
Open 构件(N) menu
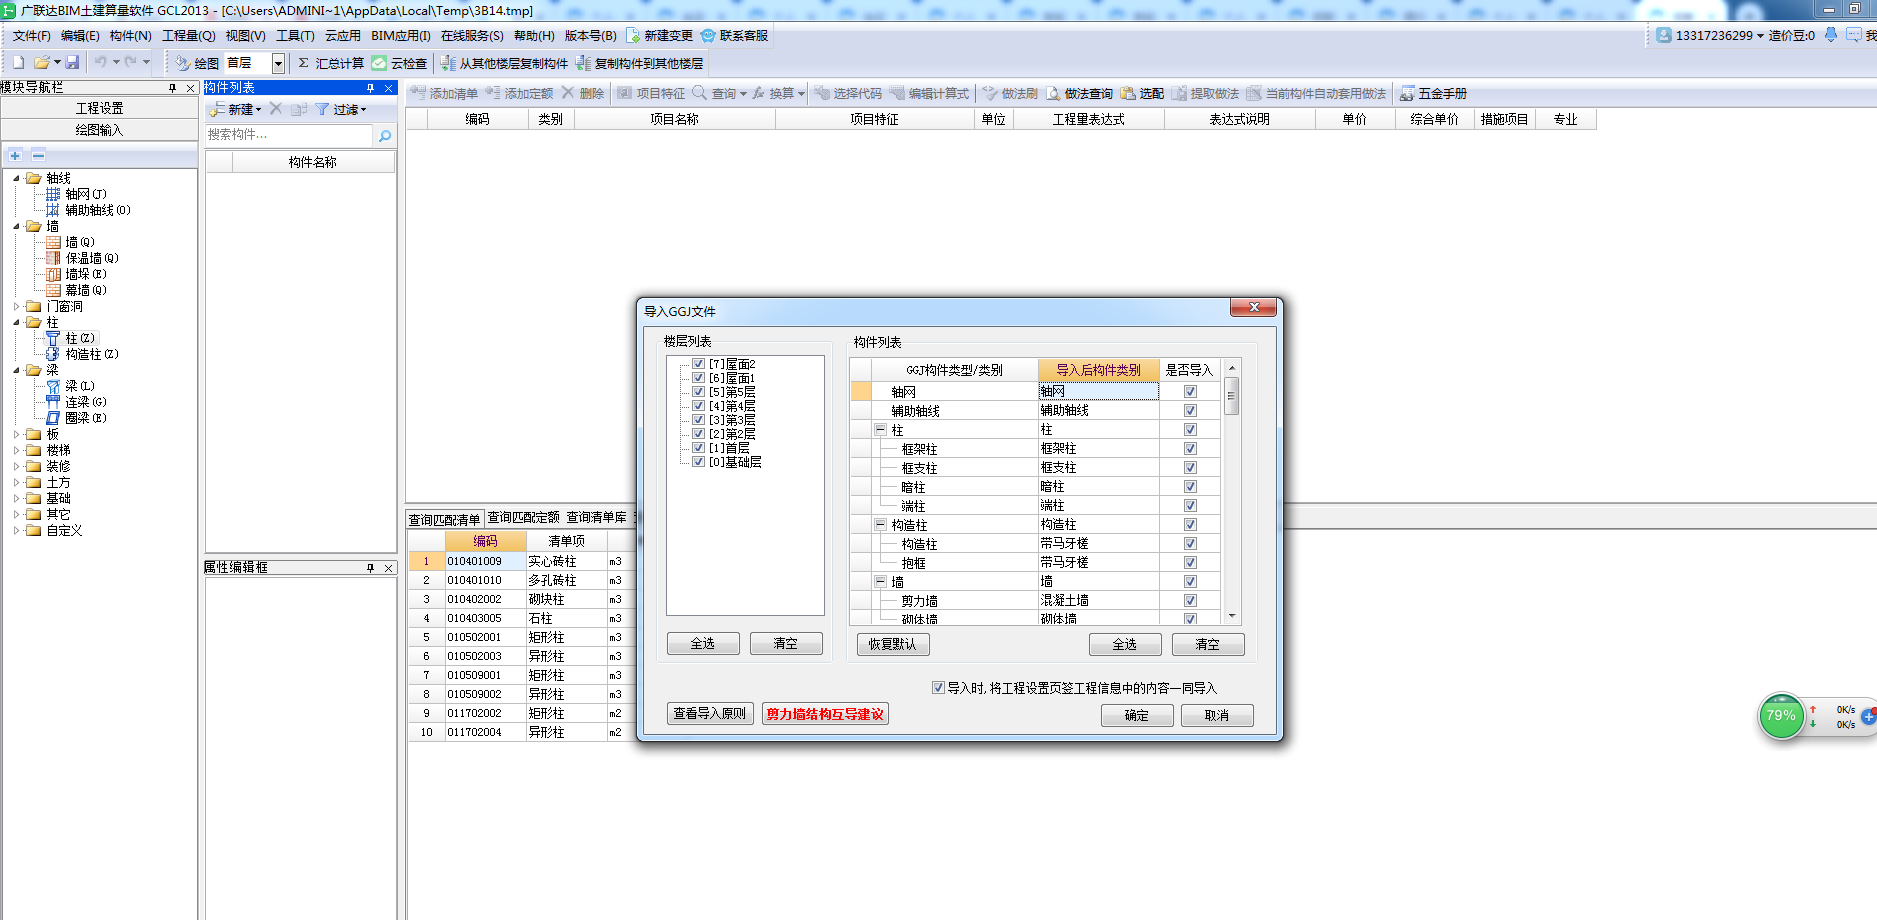130,35
